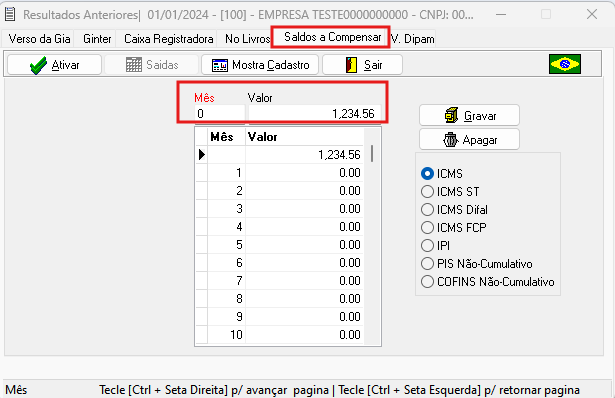
Task: Click the Gravar save icon
Action: click(451, 115)
